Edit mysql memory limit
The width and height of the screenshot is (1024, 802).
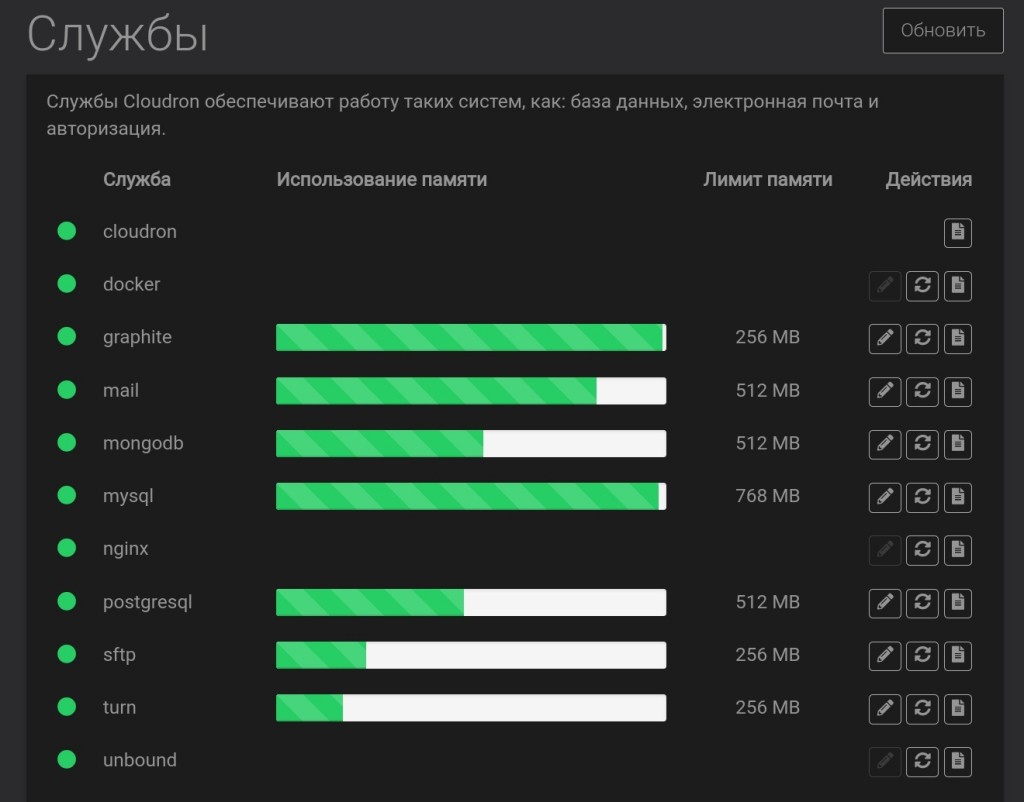(885, 498)
